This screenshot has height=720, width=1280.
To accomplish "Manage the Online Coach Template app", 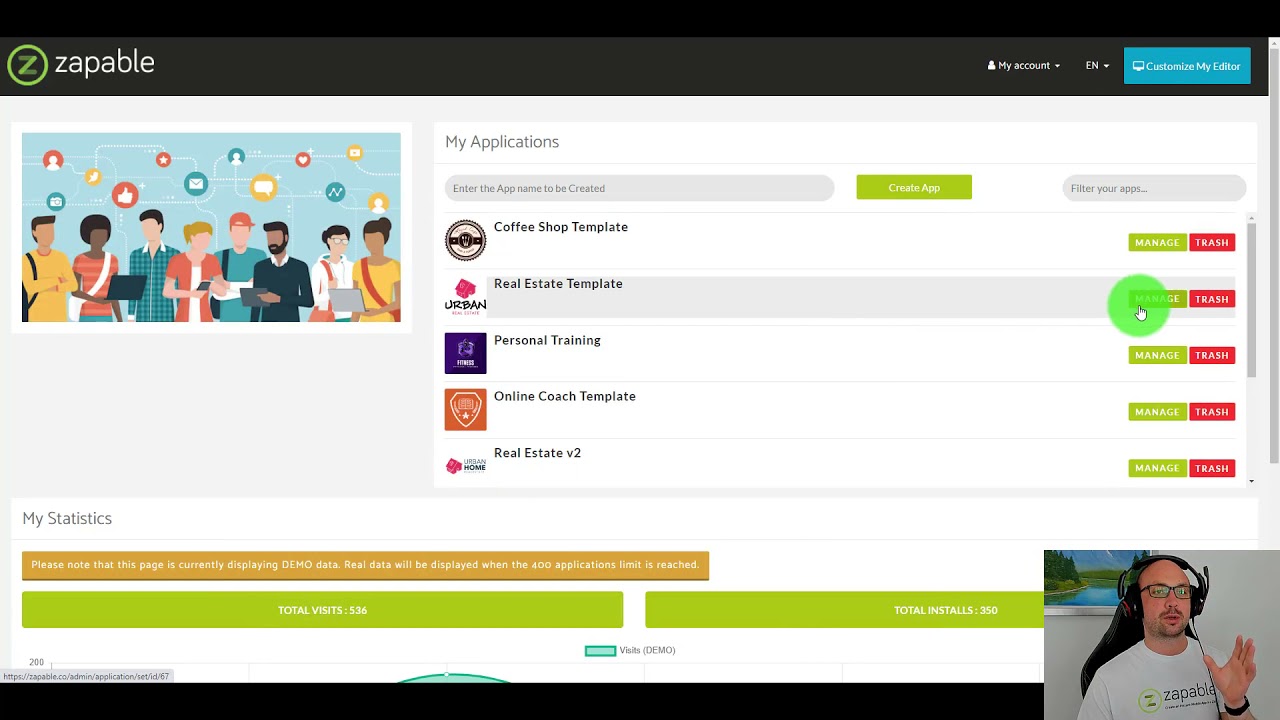I will pyautogui.click(x=1157, y=412).
